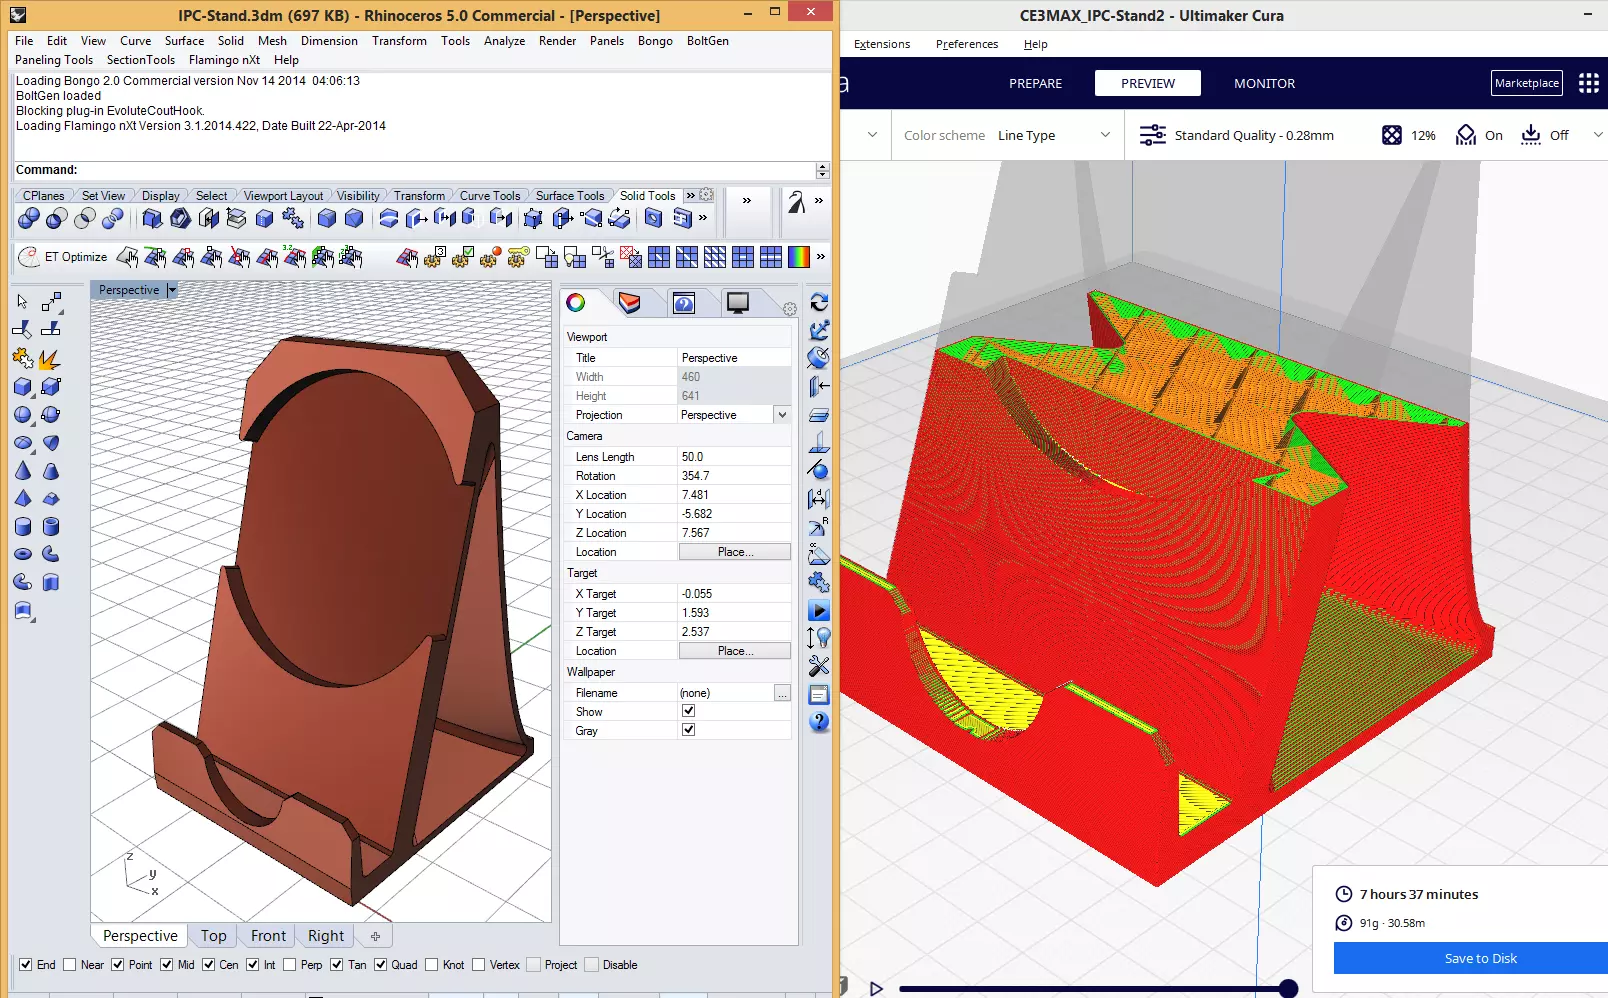Open the Rhino Analyze menu
The height and width of the screenshot is (998, 1608).
[x=504, y=41]
